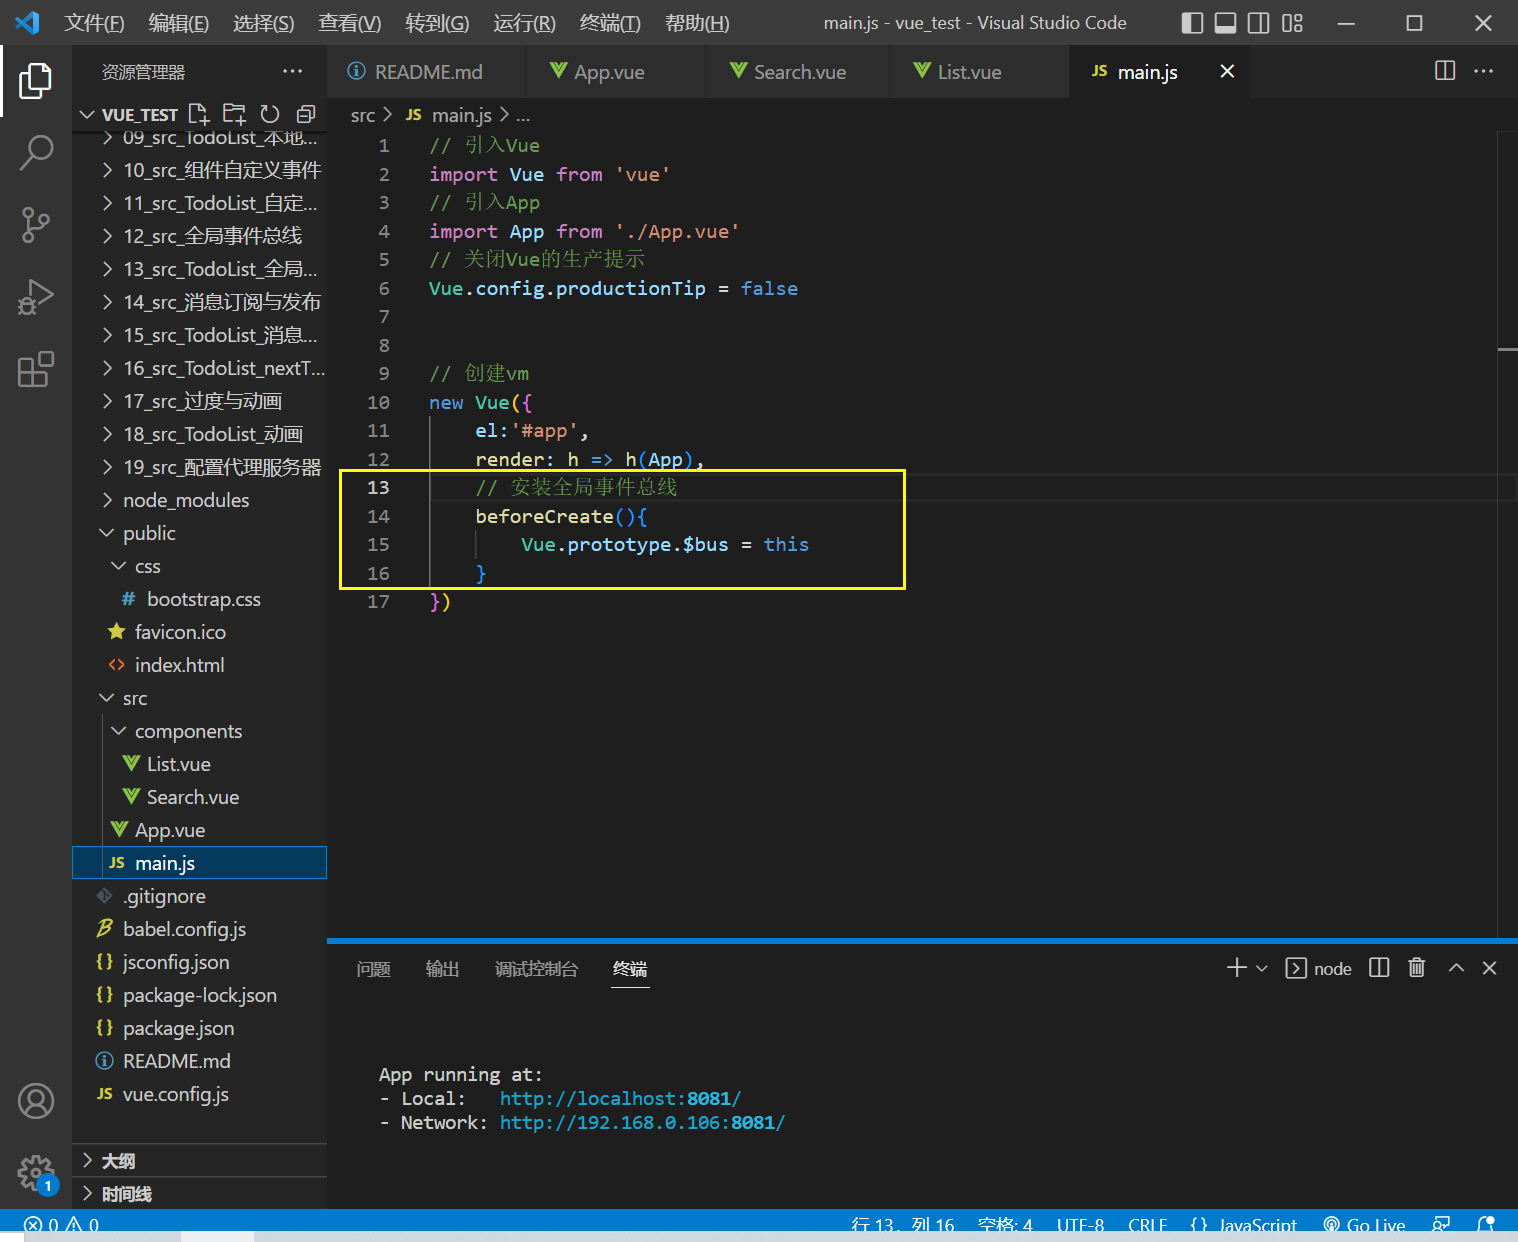The width and height of the screenshot is (1518, 1242).
Task: Refresh the explorer file tree
Action: click(x=270, y=114)
